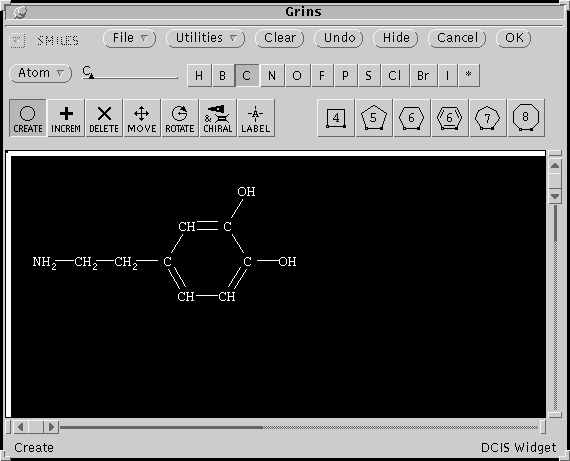This screenshot has width=570, height=461.
Task: Activate the DELETE tool
Action: tap(104, 118)
